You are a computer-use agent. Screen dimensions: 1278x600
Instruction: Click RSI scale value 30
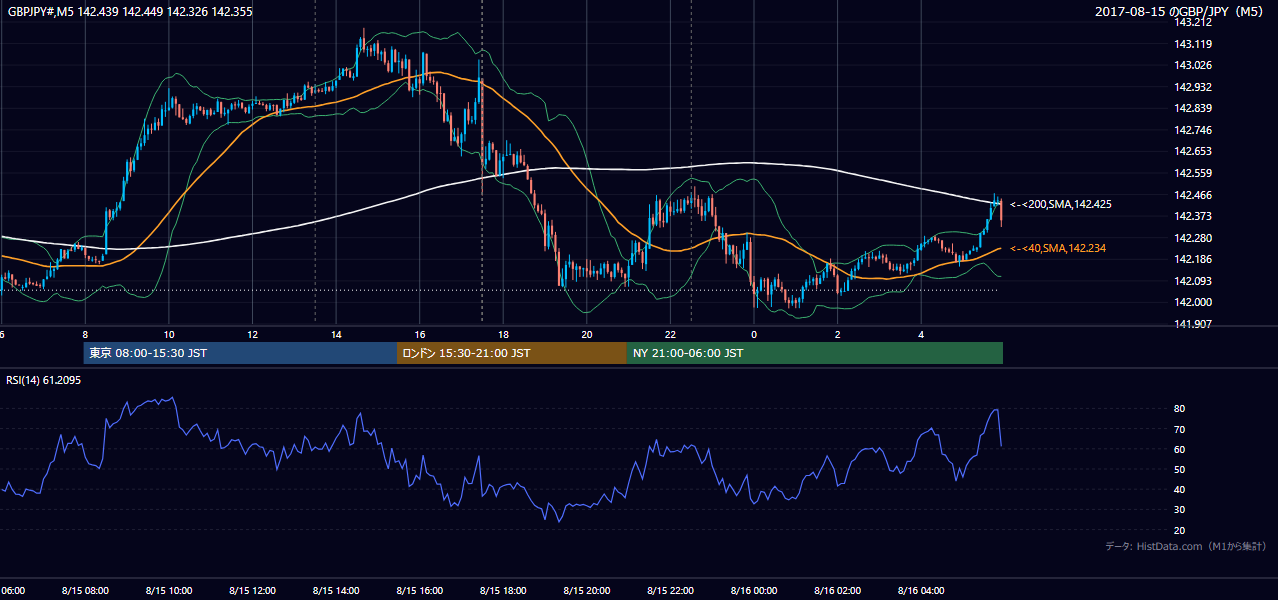point(1180,510)
